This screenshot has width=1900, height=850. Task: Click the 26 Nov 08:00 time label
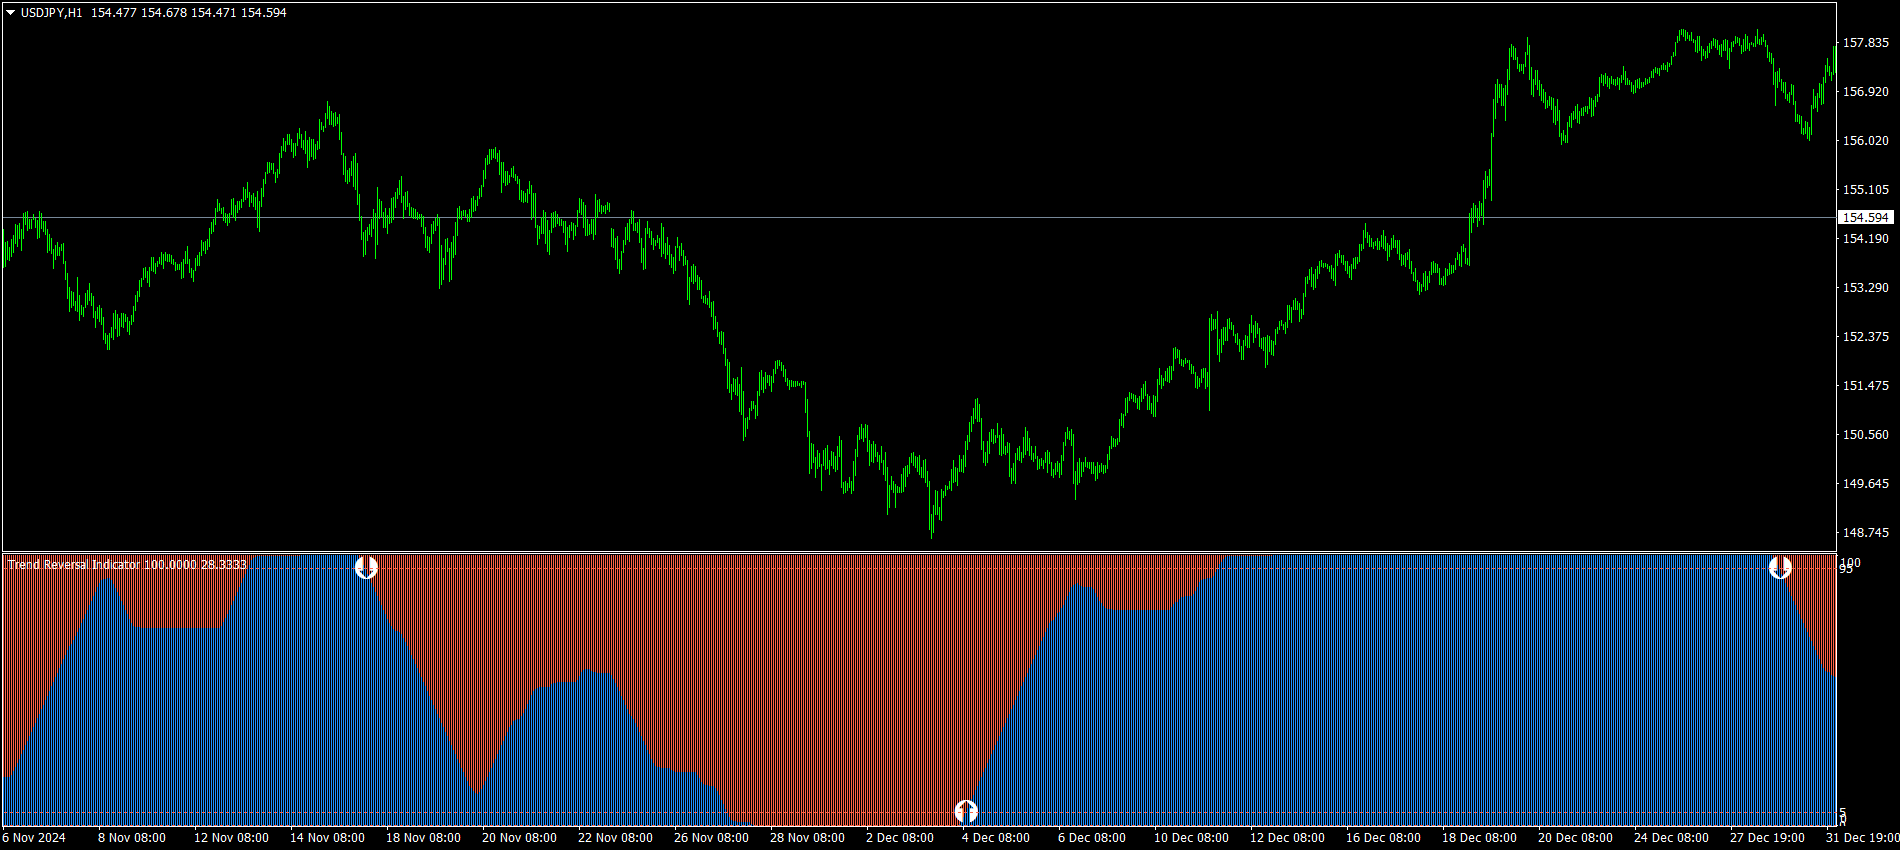(x=710, y=838)
